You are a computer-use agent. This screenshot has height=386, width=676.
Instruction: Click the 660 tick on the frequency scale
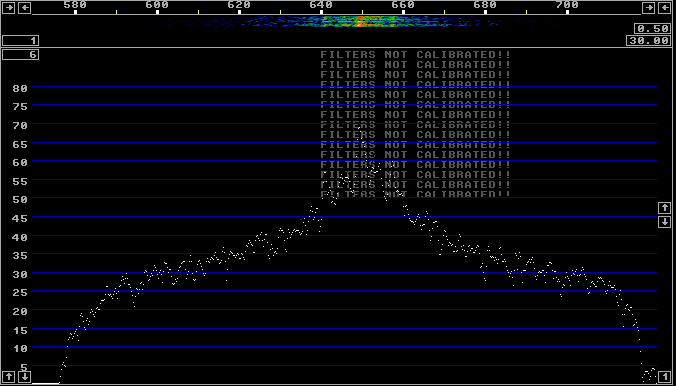[403, 12]
